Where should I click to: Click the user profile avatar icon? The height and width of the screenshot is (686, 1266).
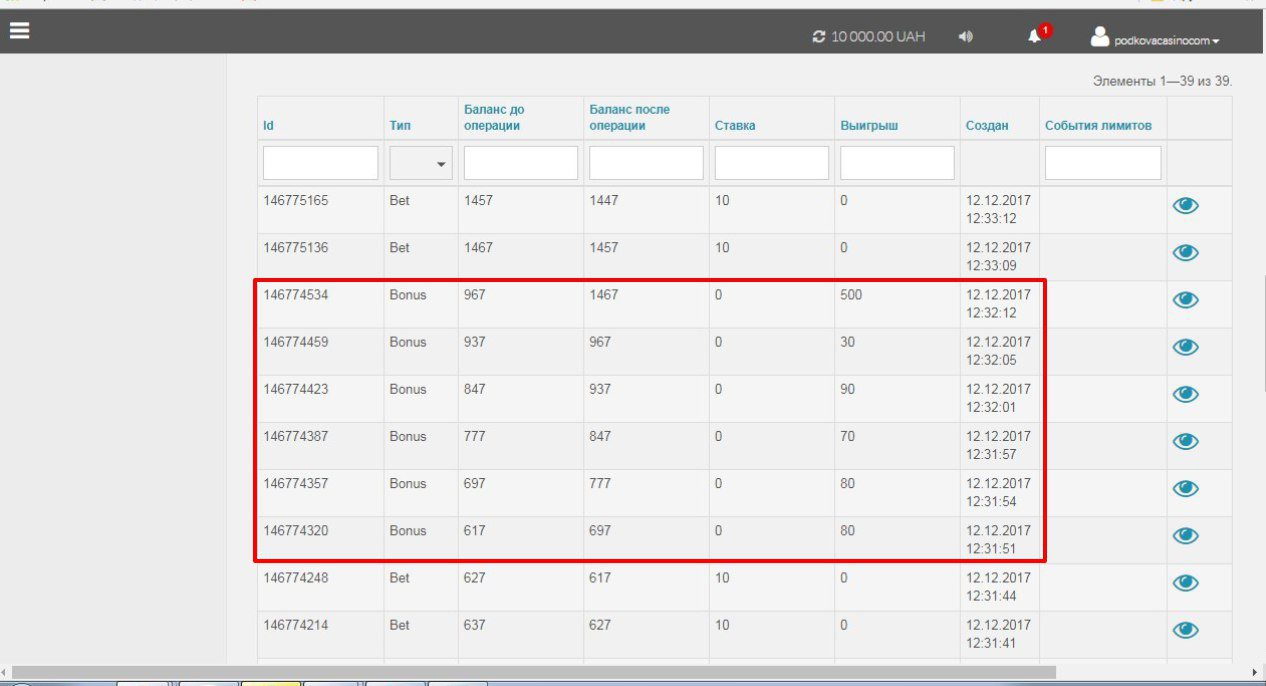1100,37
